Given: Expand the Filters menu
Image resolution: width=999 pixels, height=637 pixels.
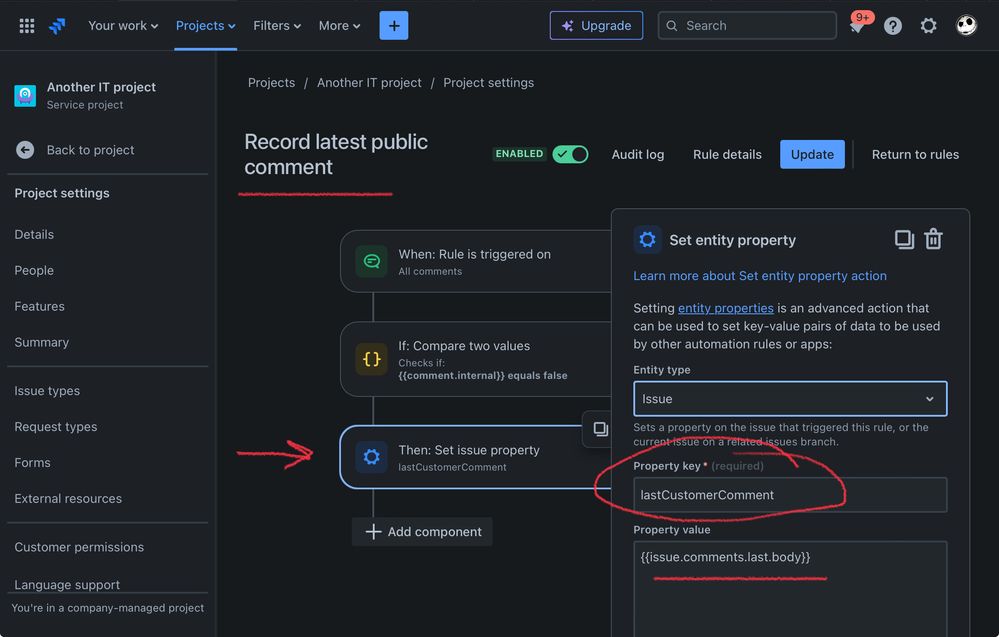Looking at the screenshot, I should (x=277, y=25).
